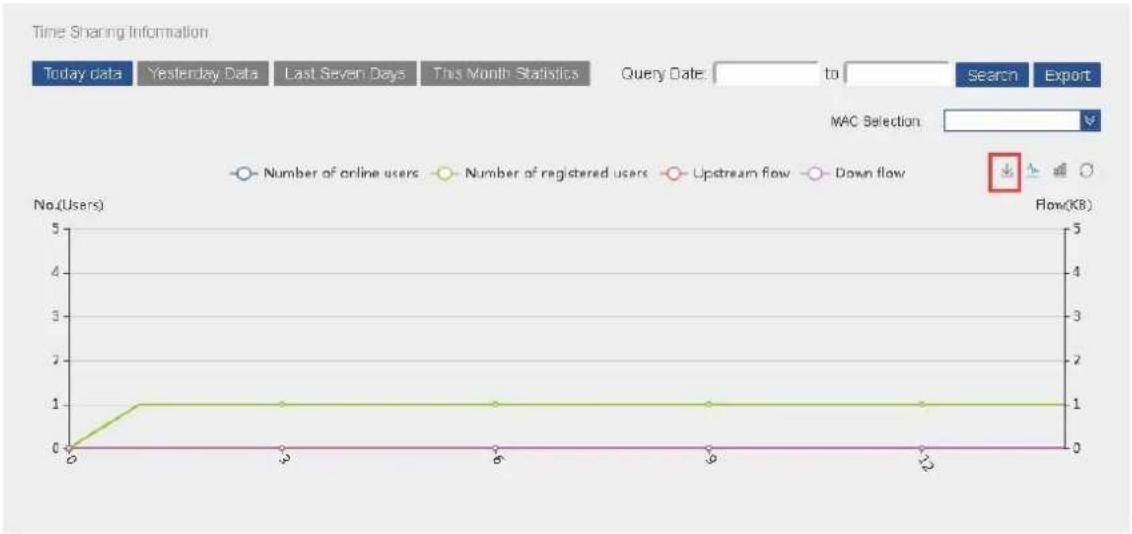Viewport: 1132px width, 534px height.
Task: Switch chart to line view icon
Action: click(1033, 171)
